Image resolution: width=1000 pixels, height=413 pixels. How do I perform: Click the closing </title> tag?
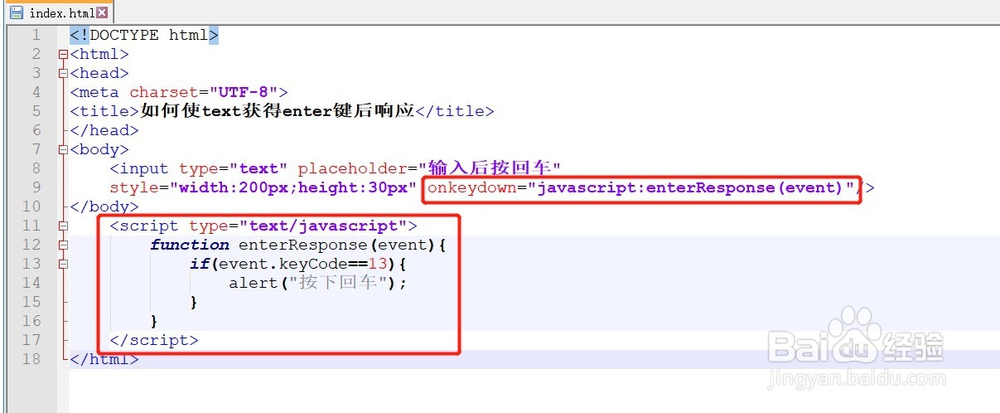[455, 112]
